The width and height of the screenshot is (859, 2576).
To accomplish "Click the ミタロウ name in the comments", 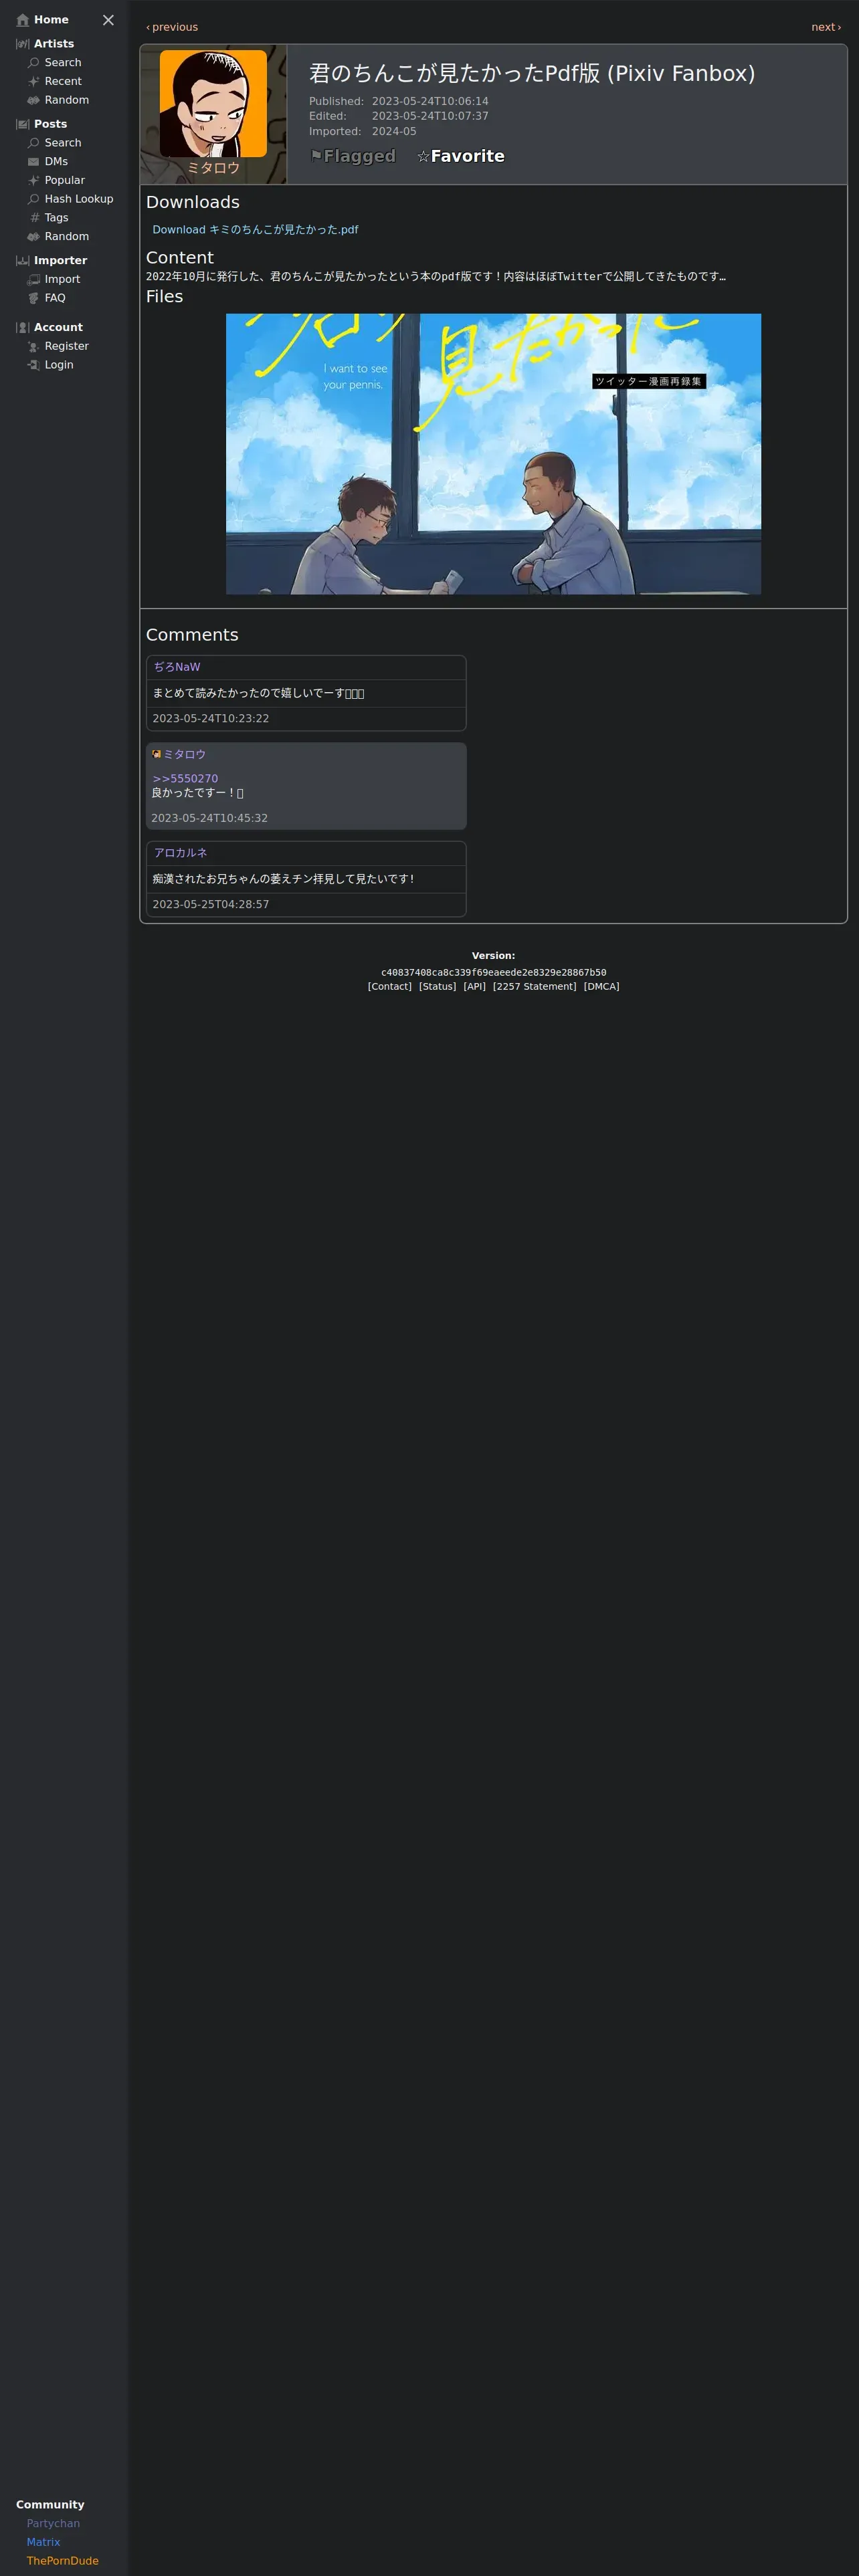I will pyautogui.click(x=184, y=755).
